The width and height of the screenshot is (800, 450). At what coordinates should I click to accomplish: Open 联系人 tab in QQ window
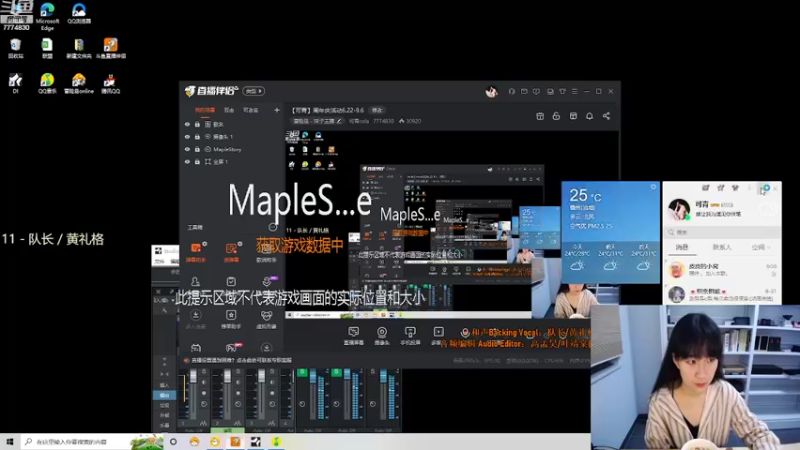pyautogui.click(x=721, y=247)
